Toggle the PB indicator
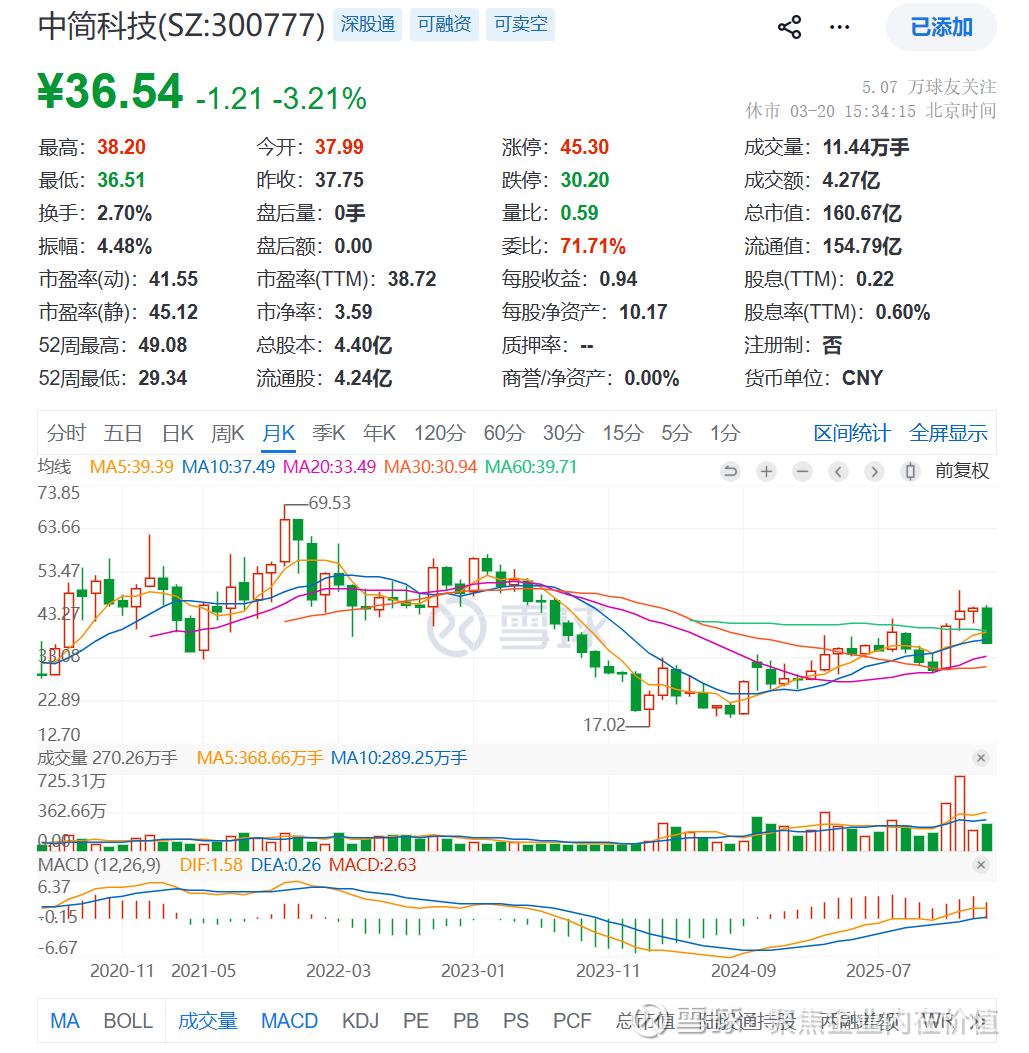This screenshot has height=1053, width=1029. (x=465, y=1021)
